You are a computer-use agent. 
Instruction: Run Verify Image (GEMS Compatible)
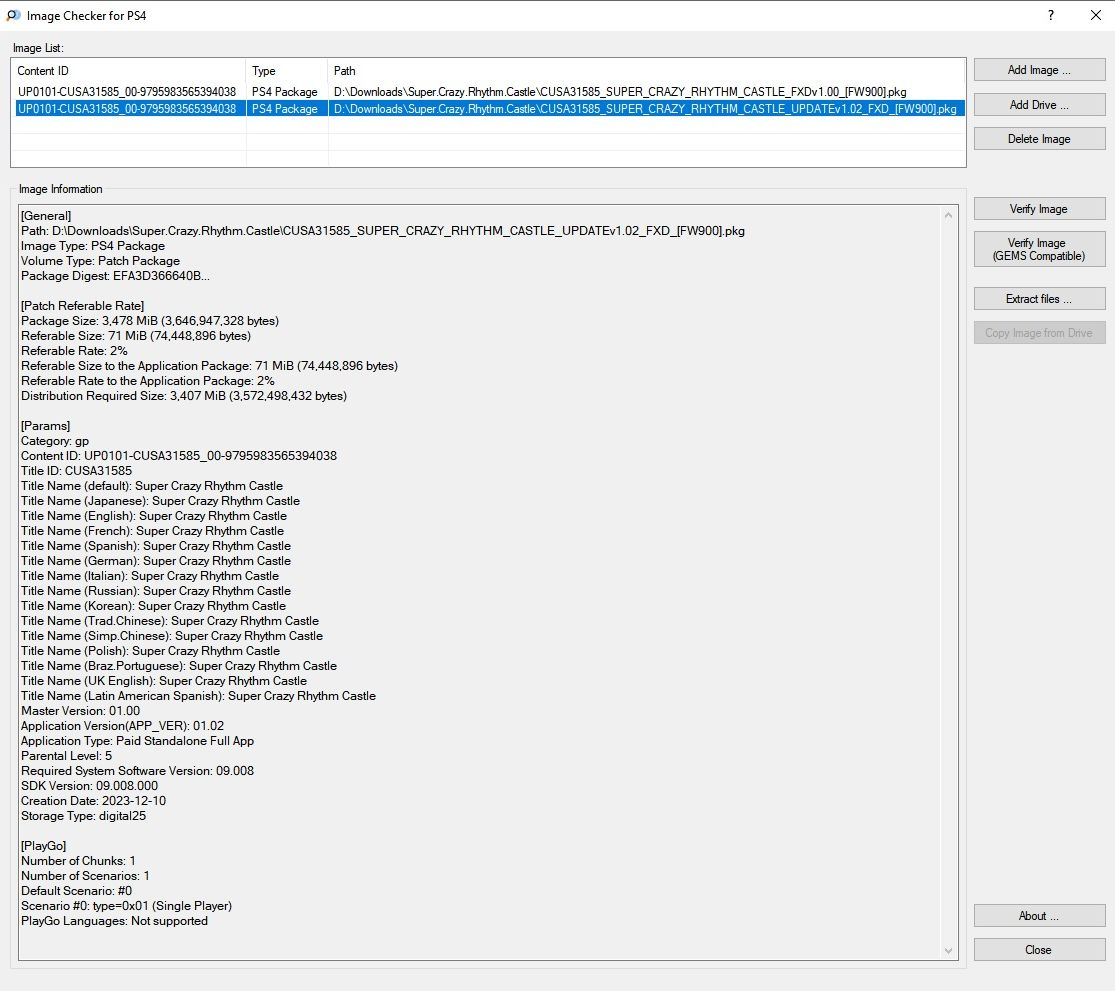coord(1039,249)
